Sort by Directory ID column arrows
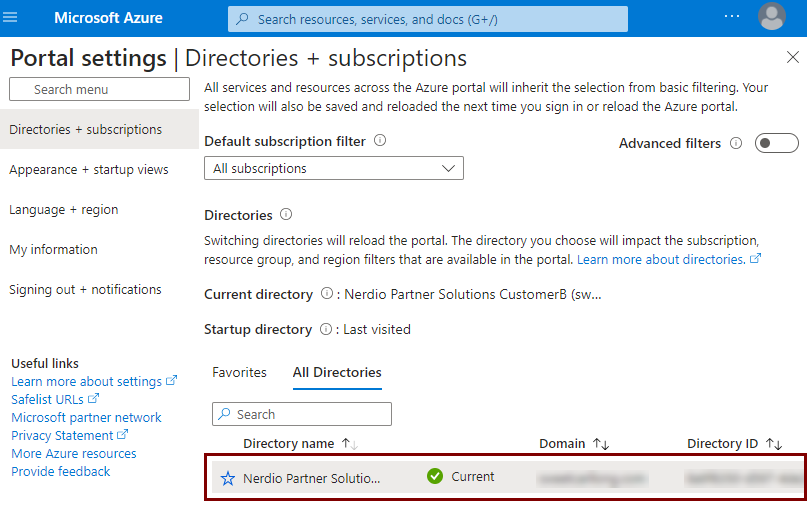Image resolution: width=807 pixels, height=522 pixels. [x=774, y=444]
